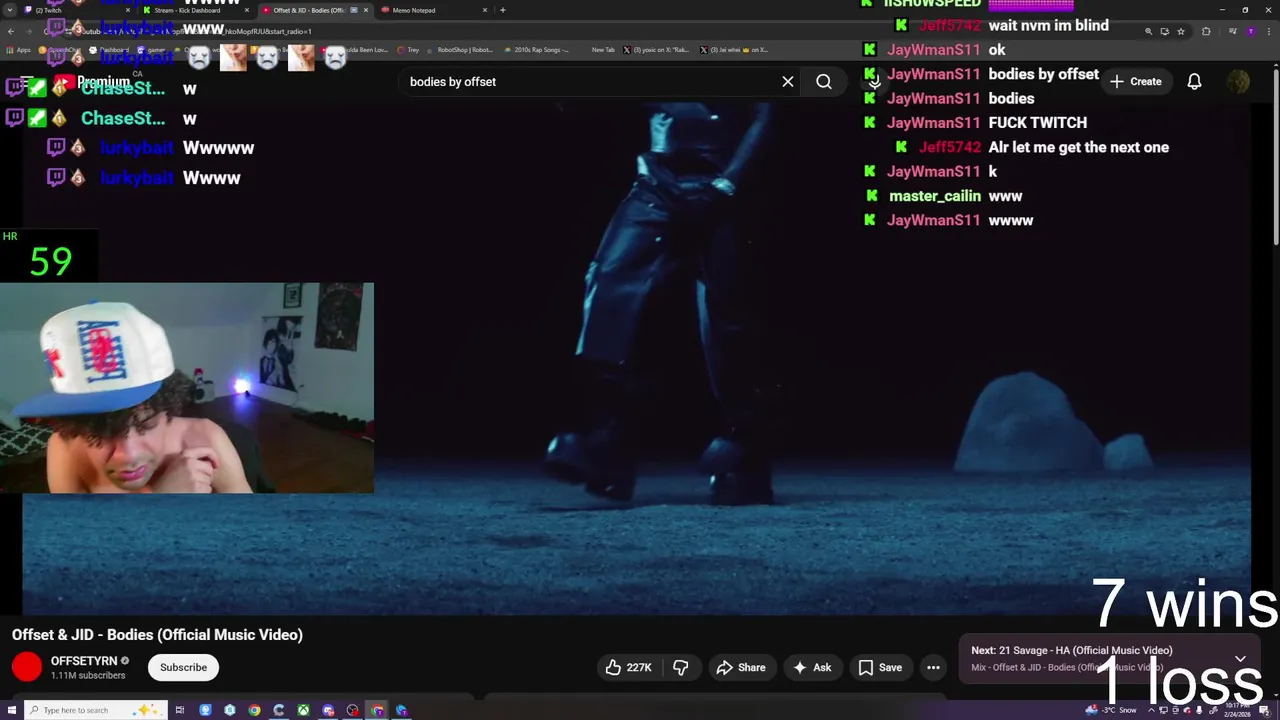
Task: Save the video to a playlist
Action: pyautogui.click(x=880, y=668)
